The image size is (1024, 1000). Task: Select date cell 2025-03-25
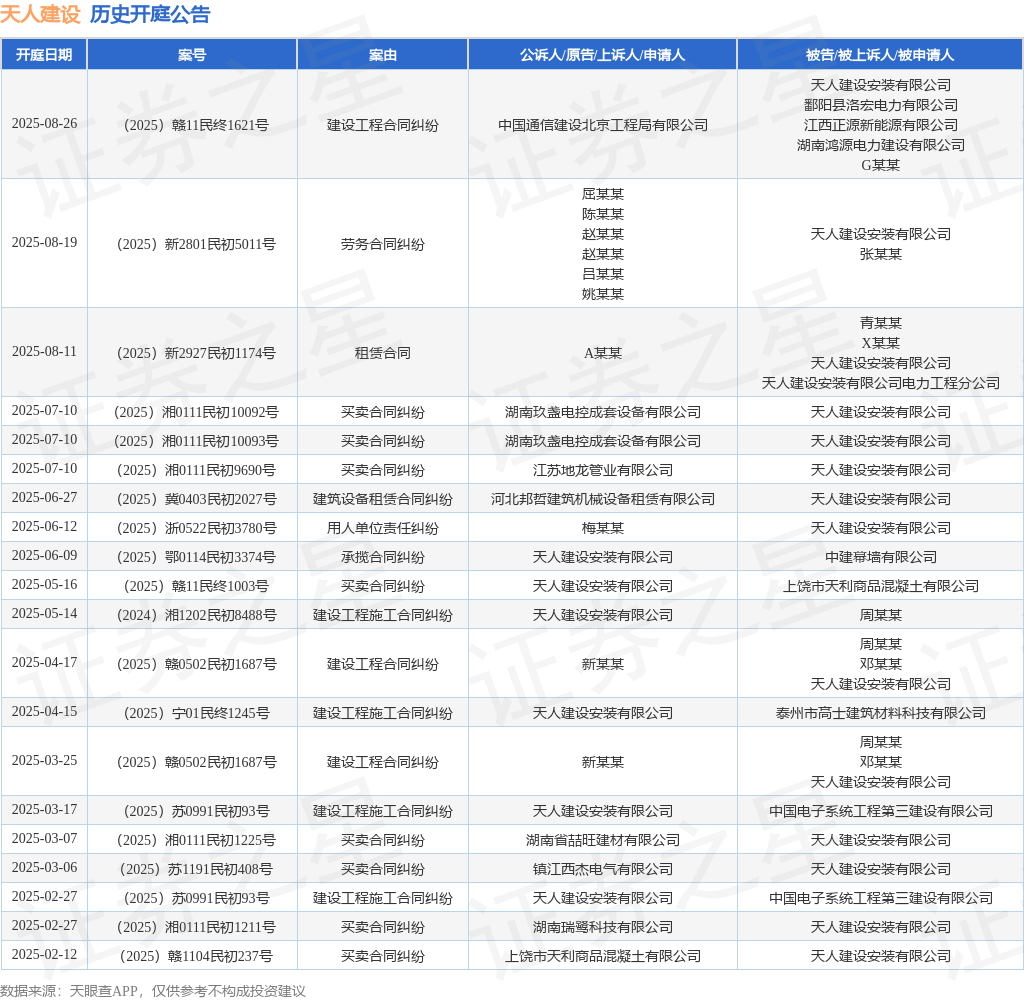[x=44, y=760]
